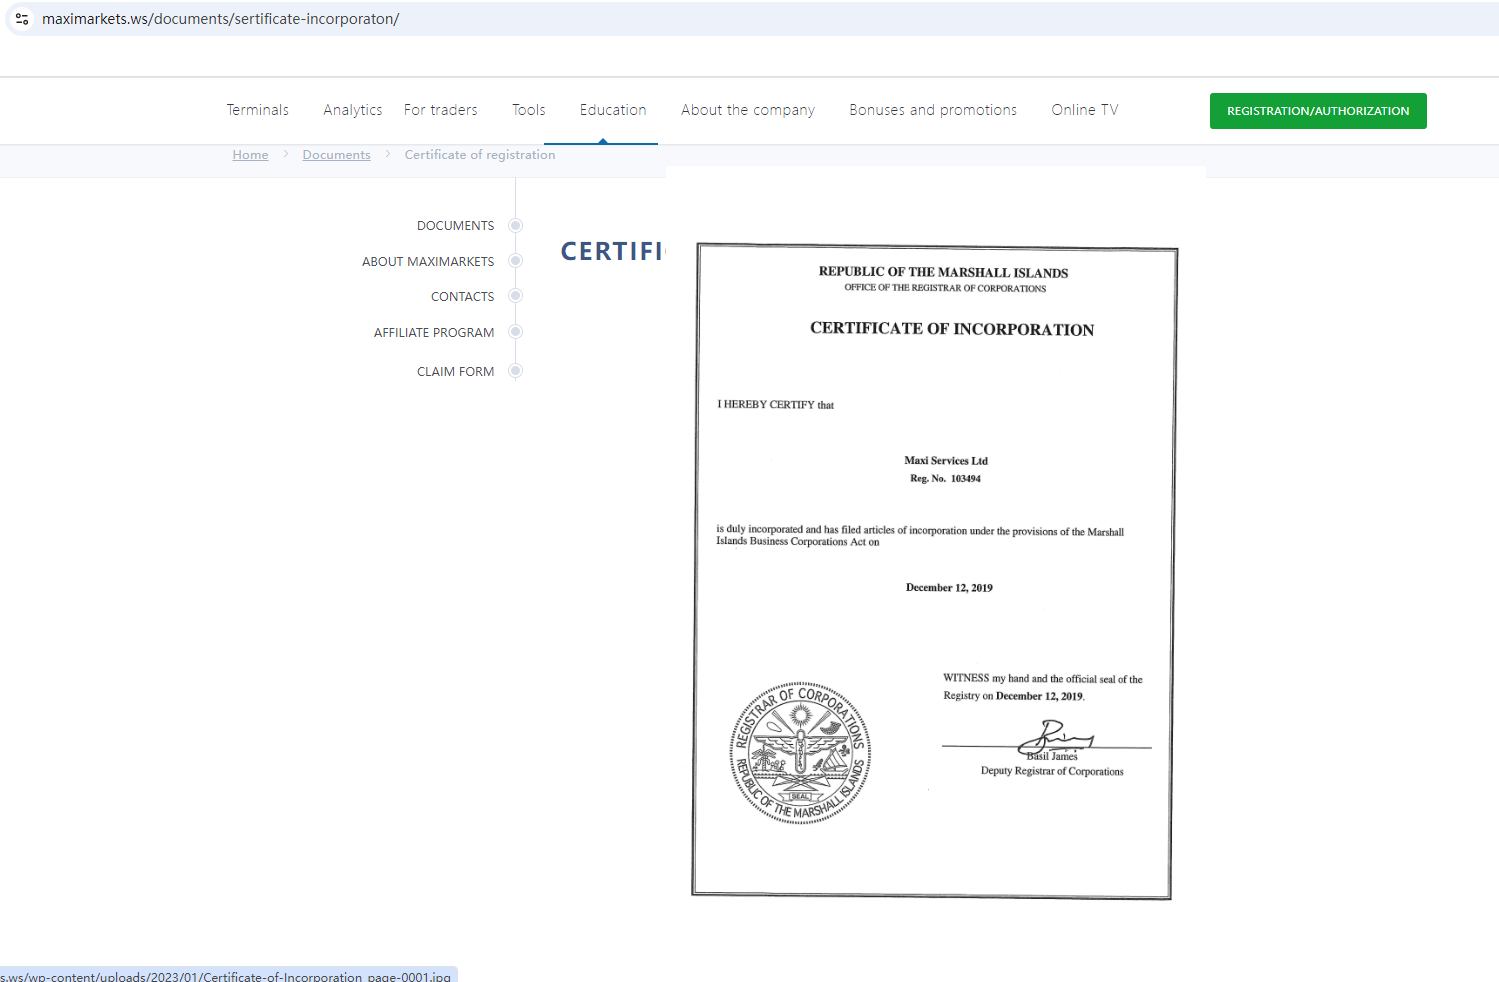Click the Documents breadcrumb link

pos(336,155)
